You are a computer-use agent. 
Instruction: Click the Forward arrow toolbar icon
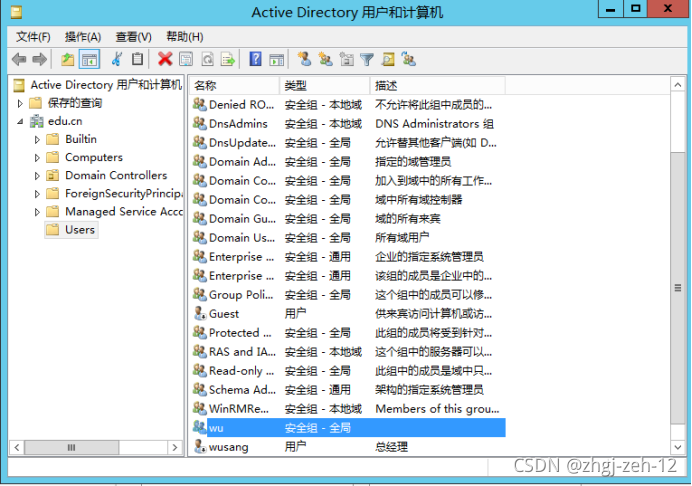(40, 59)
